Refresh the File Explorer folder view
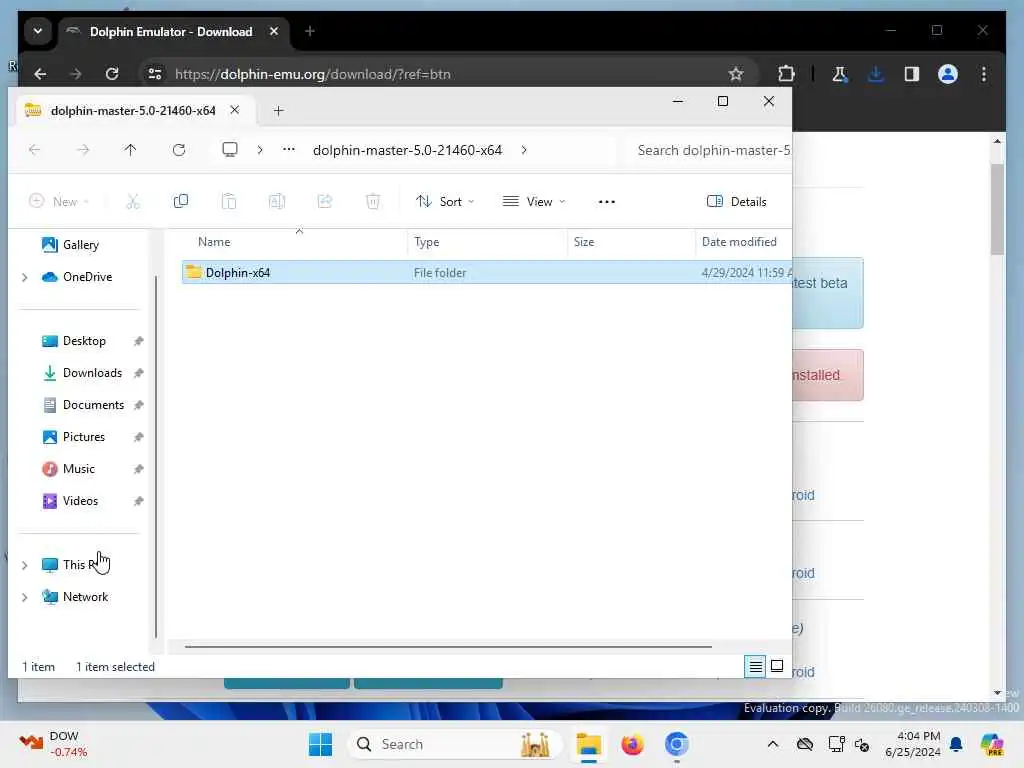The image size is (1024, 768). [x=179, y=150]
